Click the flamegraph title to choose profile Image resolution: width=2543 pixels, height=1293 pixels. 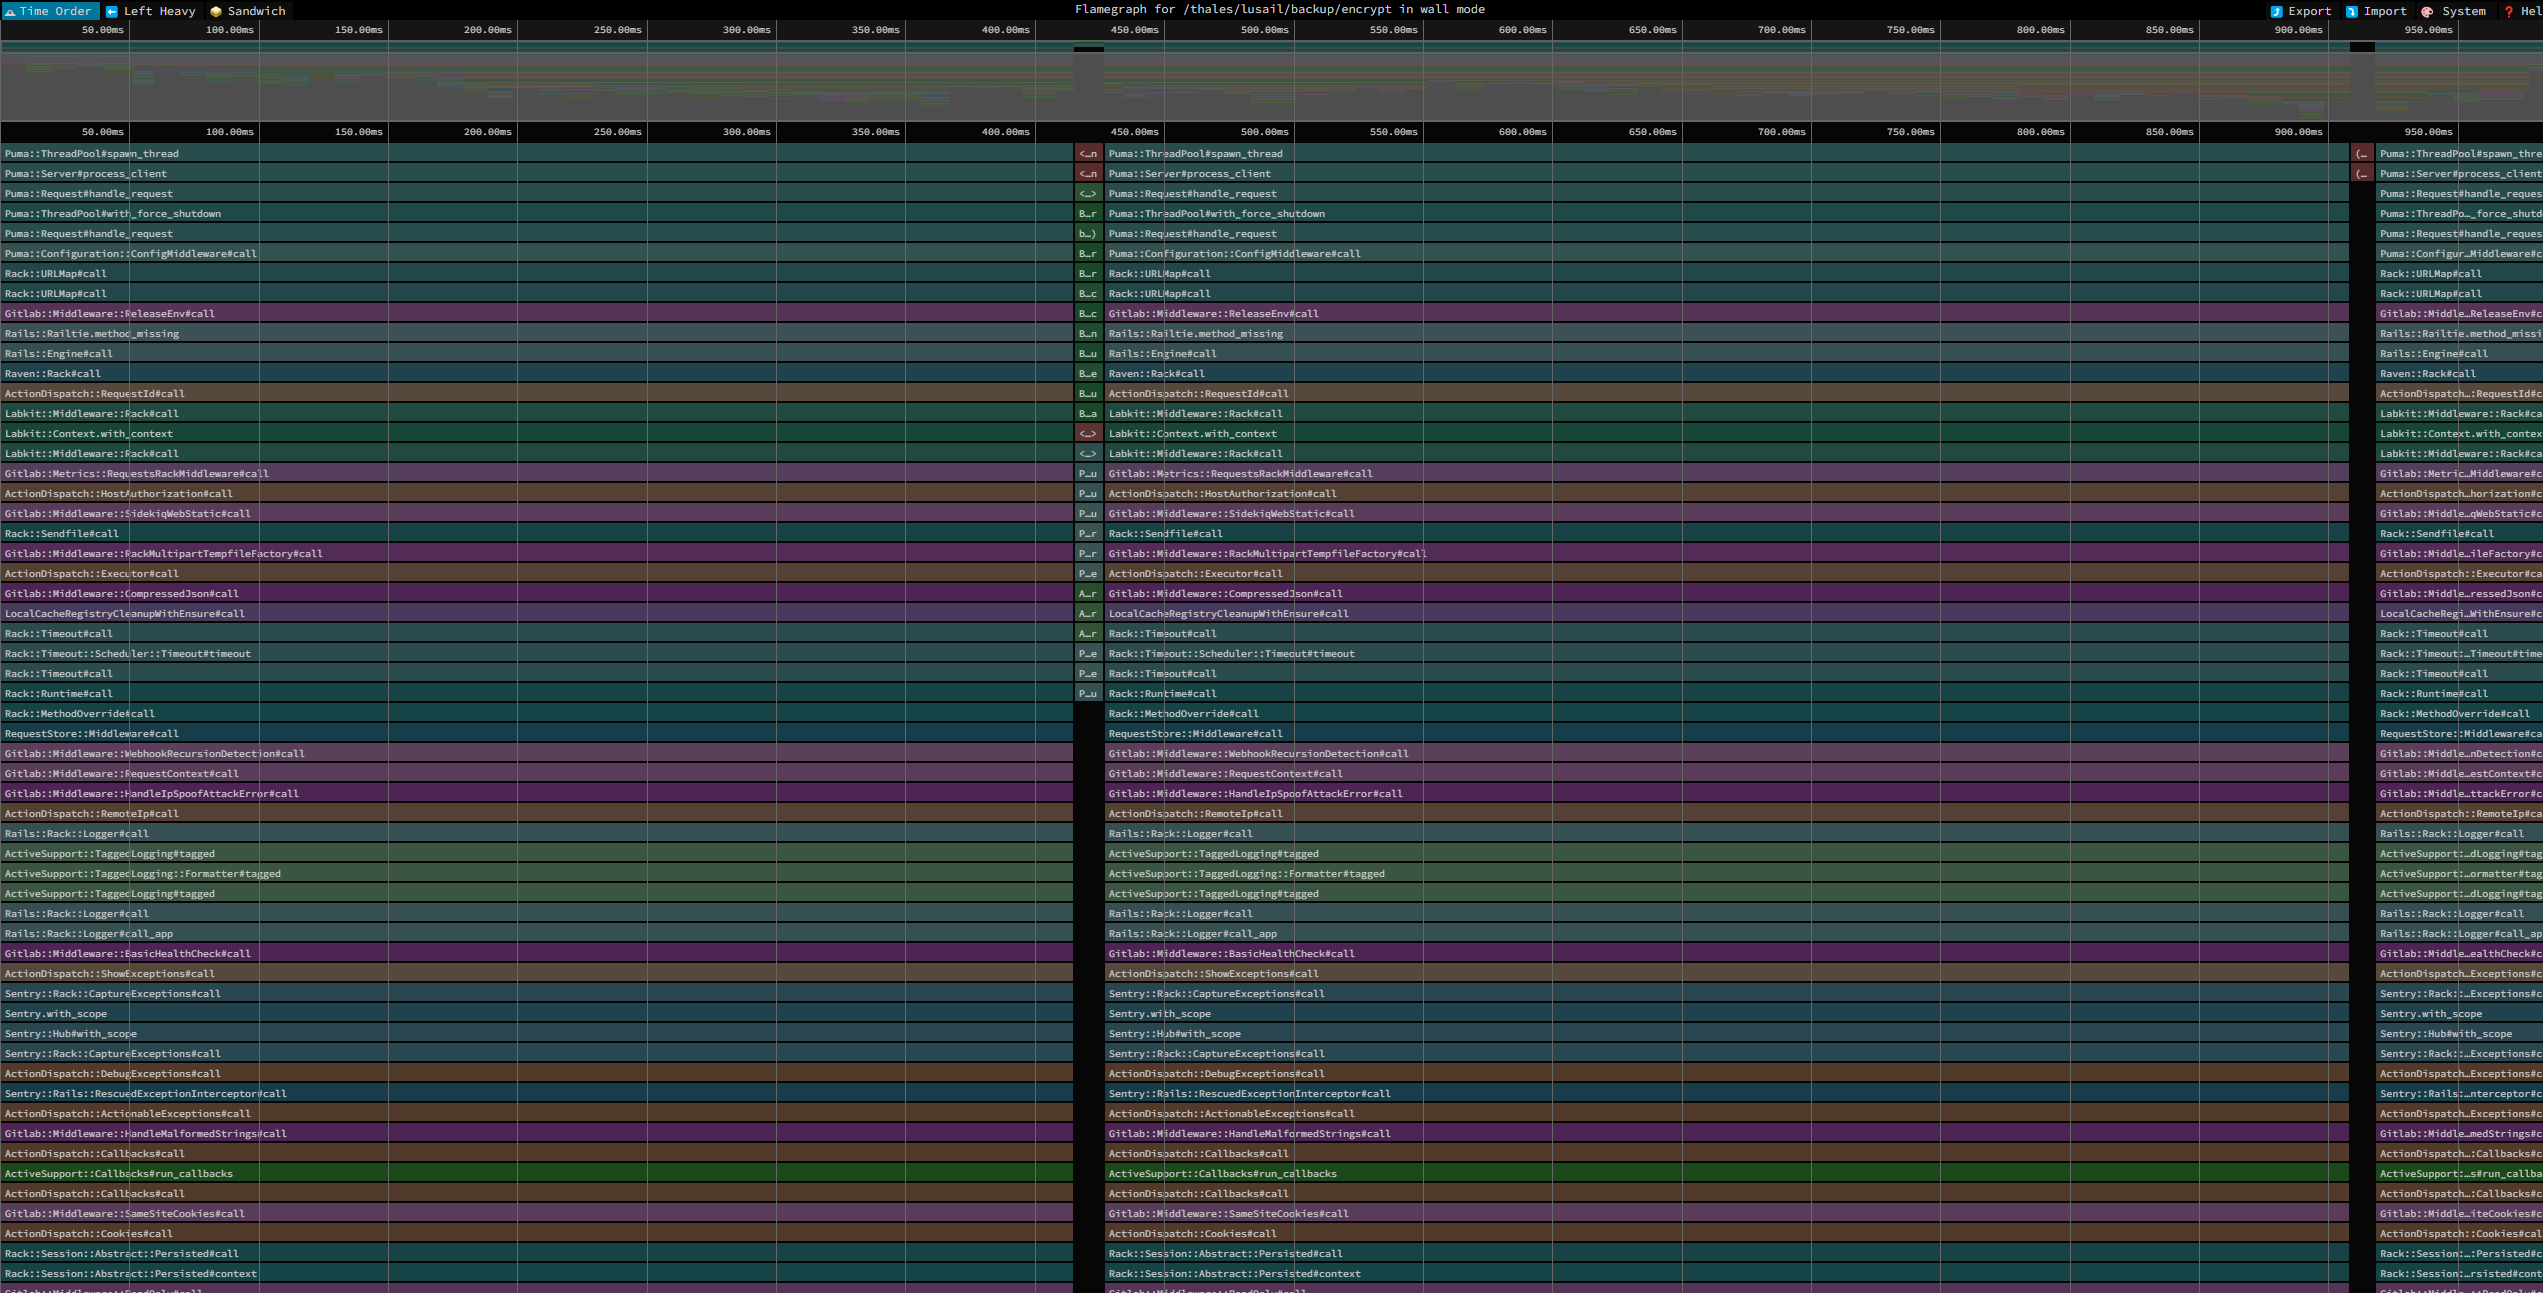1279,9
